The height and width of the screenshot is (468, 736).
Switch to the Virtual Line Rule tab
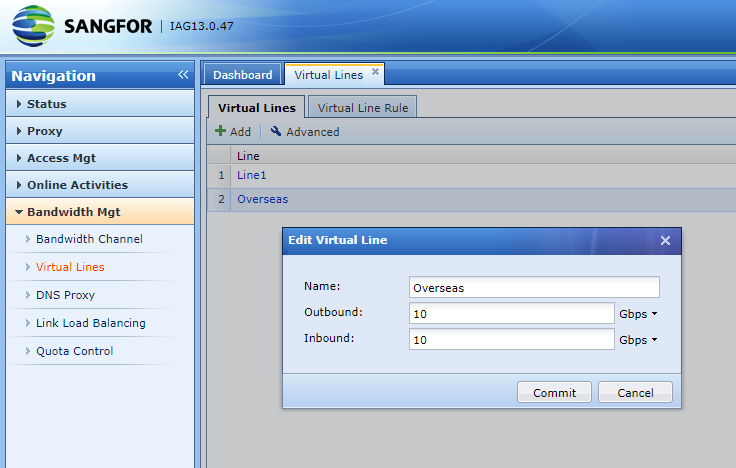tap(363, 107)
